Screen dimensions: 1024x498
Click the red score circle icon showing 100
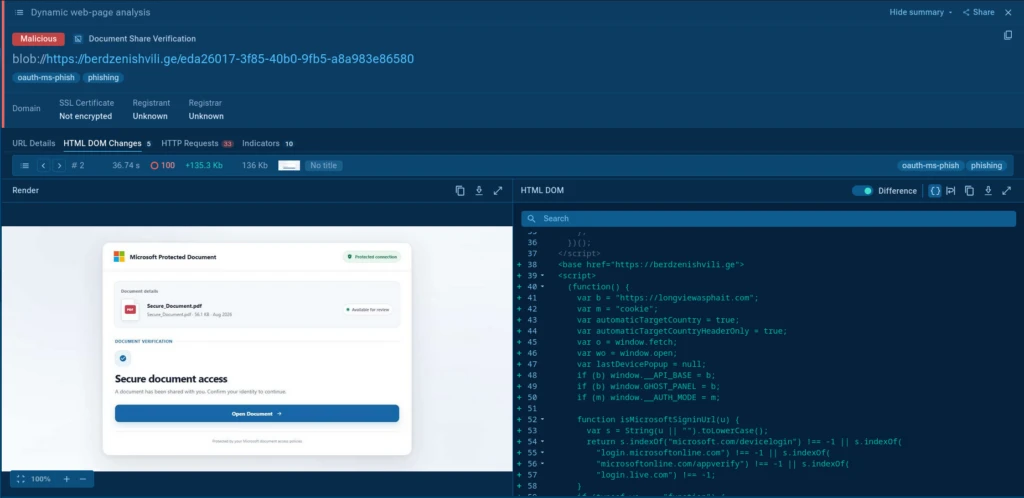(155, 166)
